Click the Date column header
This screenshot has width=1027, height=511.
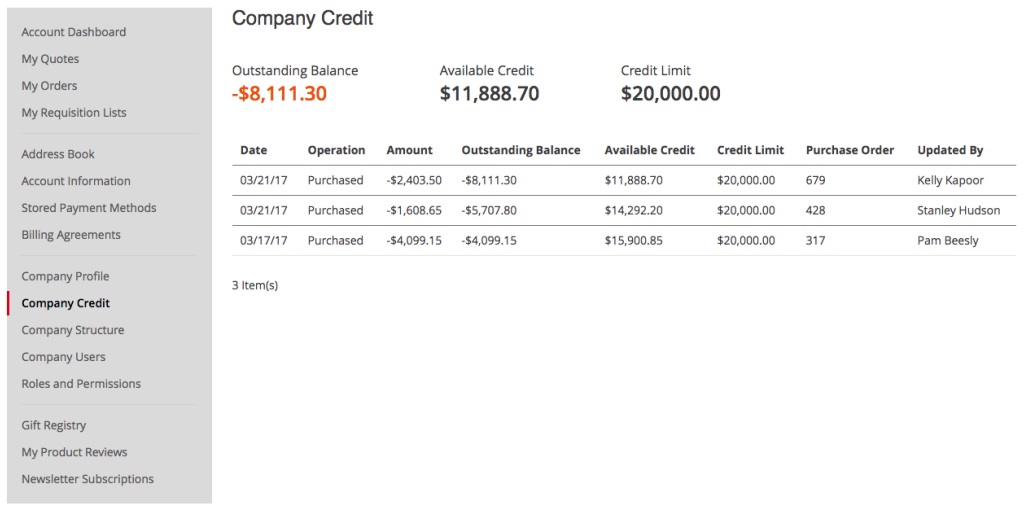coord(253,150)
